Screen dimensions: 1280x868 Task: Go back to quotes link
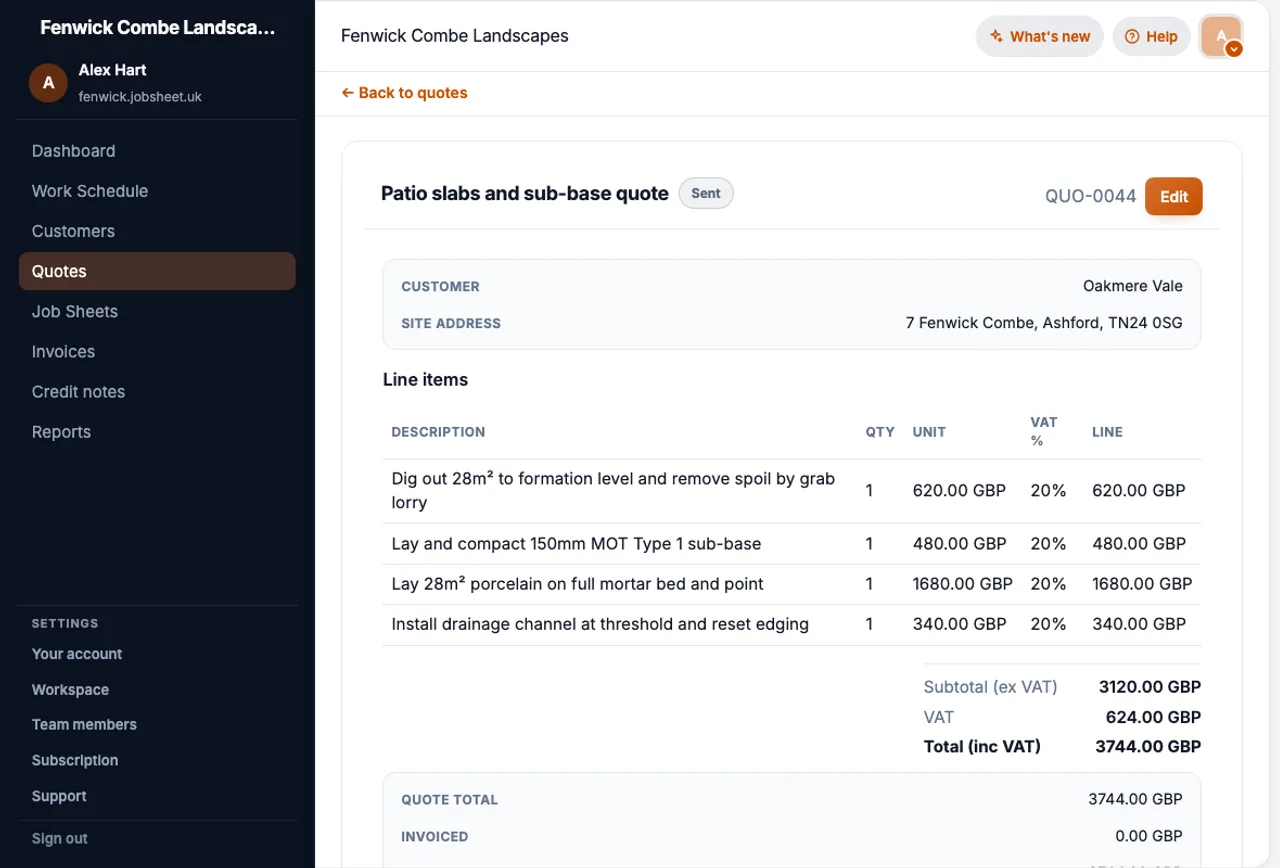tap(404, 93)
